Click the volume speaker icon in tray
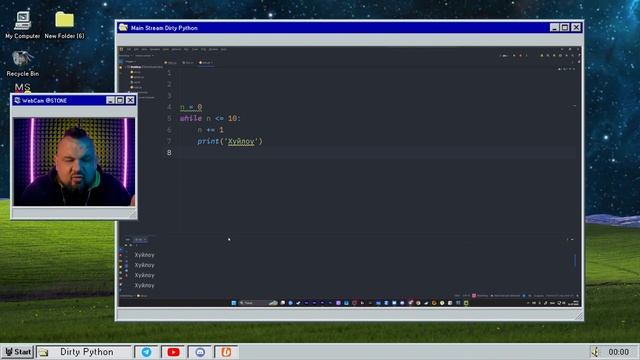 [x=596, y=351]
